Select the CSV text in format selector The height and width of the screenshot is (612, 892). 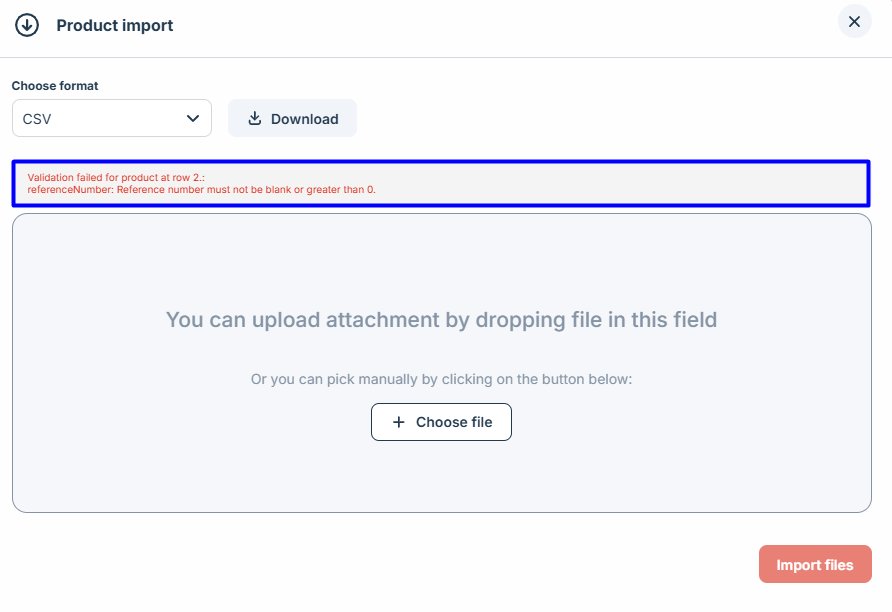tap(37, 119)
